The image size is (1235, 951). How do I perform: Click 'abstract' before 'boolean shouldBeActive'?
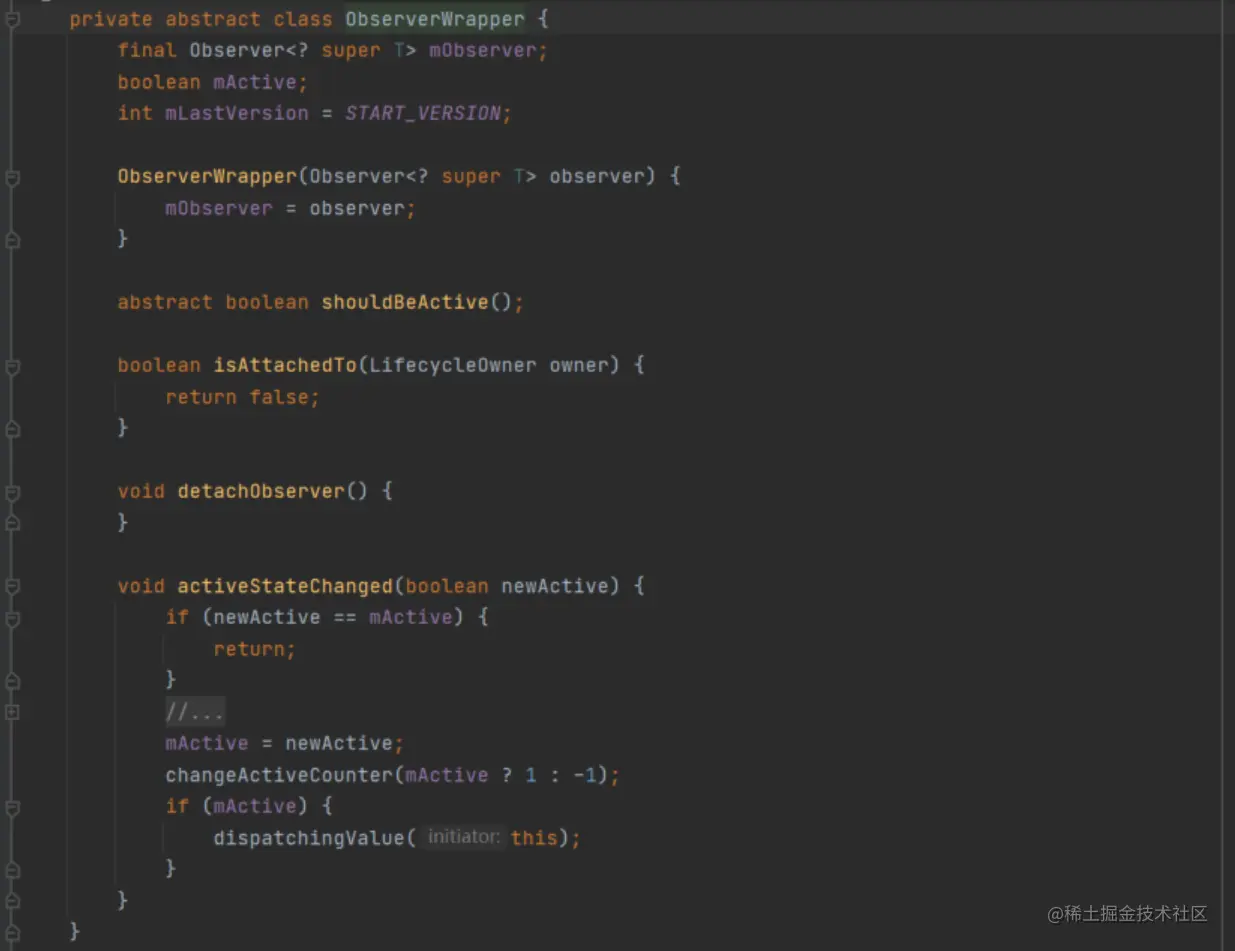[x=165, y=302]
